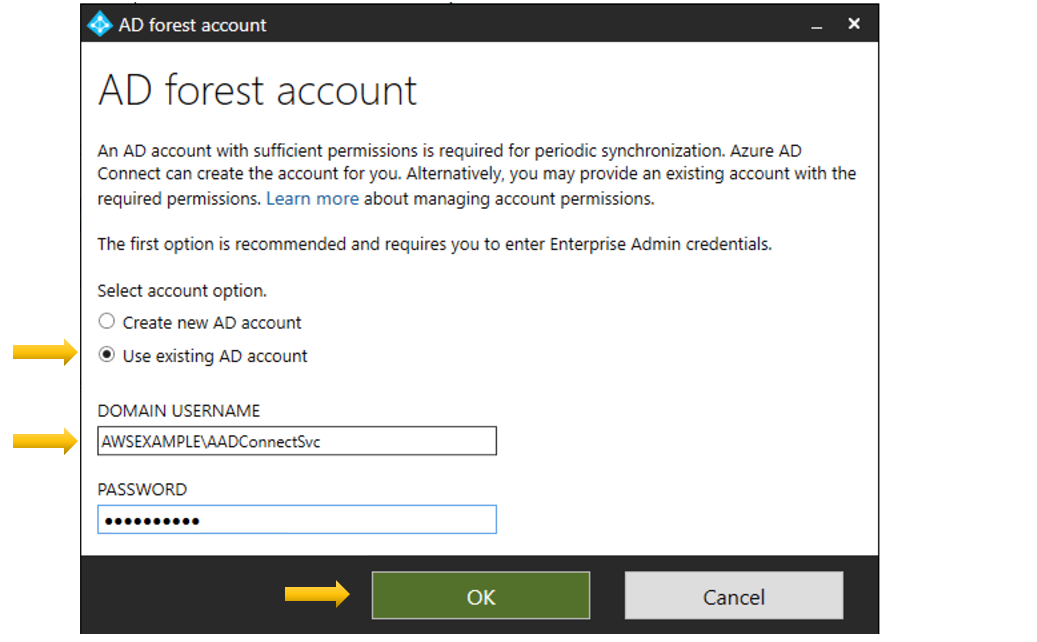Click inside the PASSWORD field
Screen dimensions: 1037x642
tap(297, 519)
